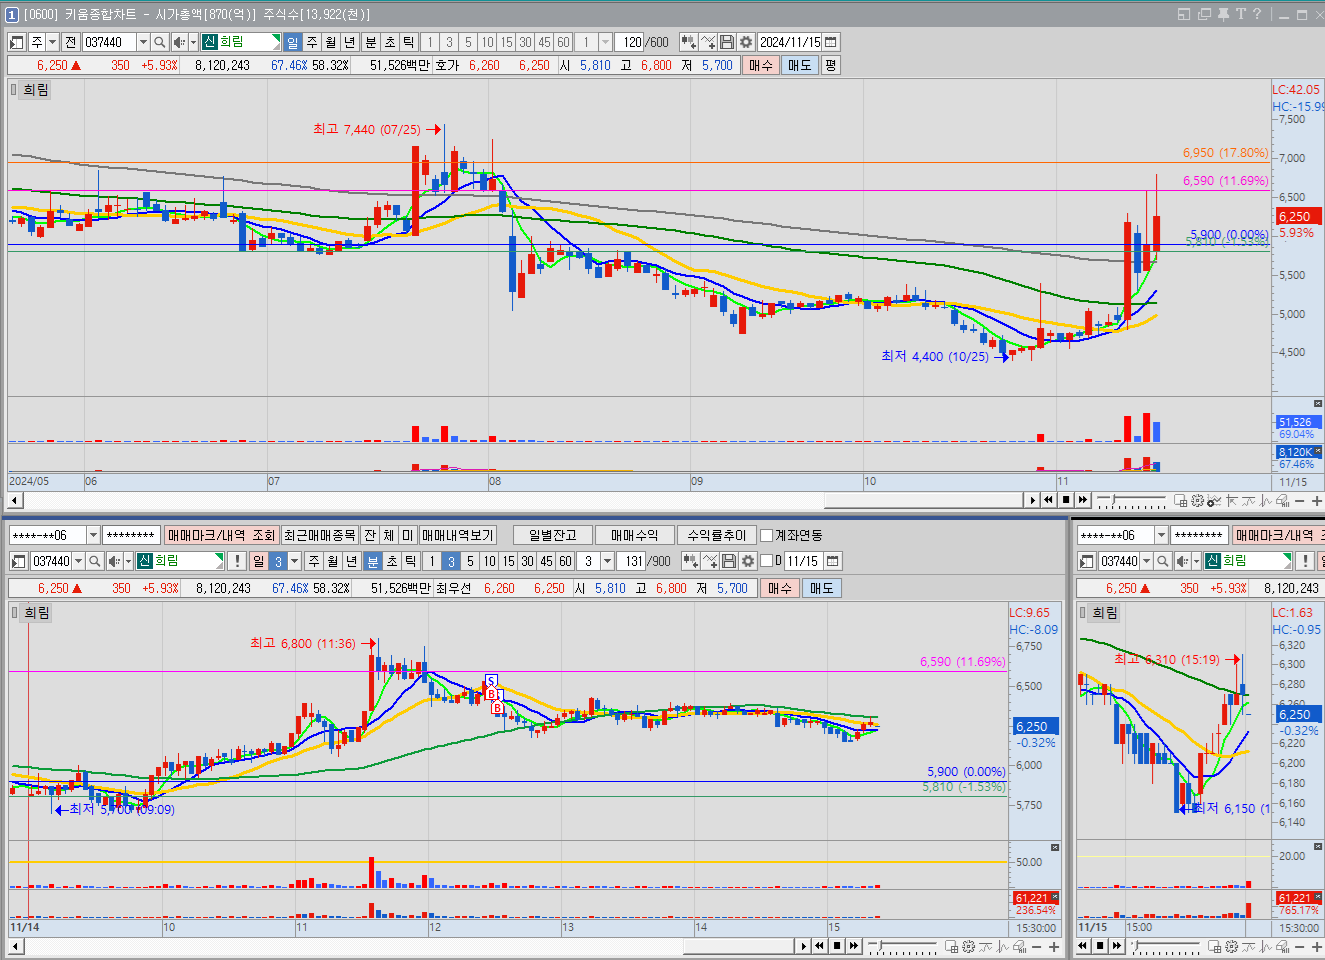Image resolution: width=1325 pixels, height=960 pixels.
Task: Select 년 (yearly) period in top toolbar
Action: [x=350, y=42]
